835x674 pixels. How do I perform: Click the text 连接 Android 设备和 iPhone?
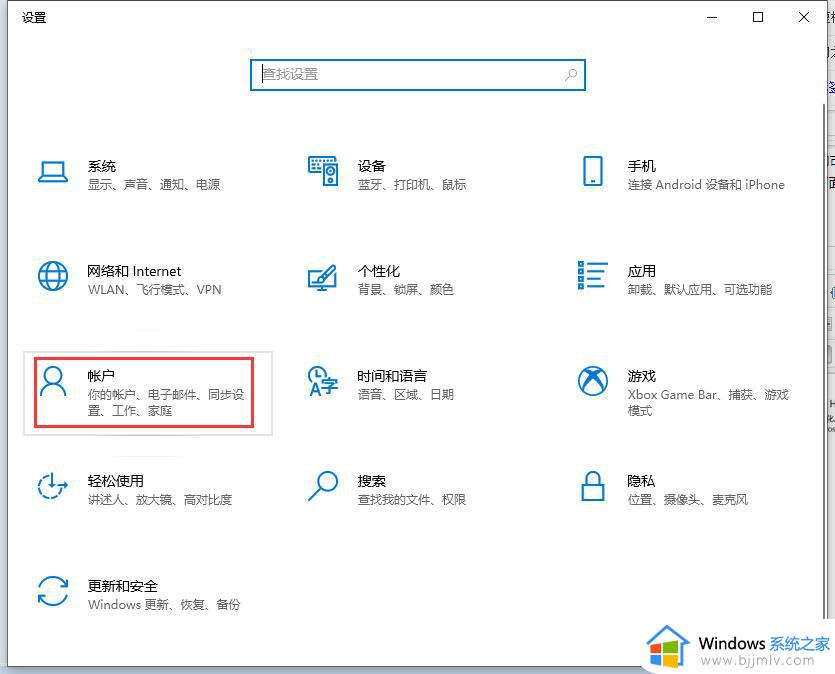[x=706, y=185]
